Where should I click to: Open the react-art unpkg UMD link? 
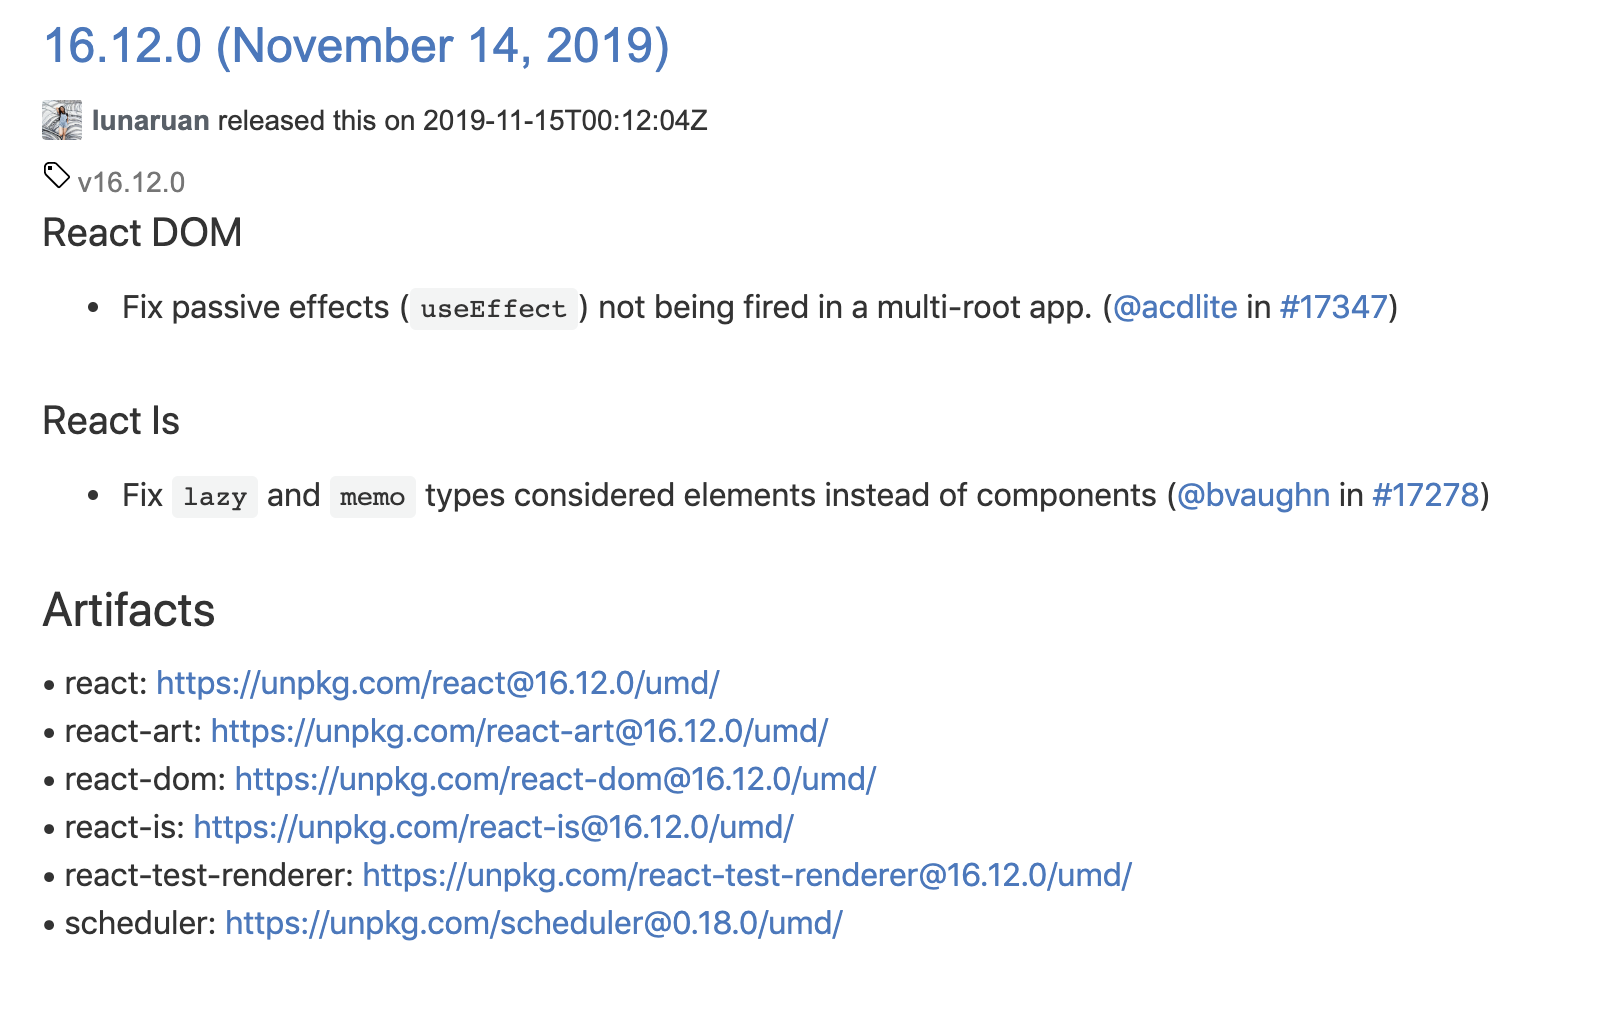click(x=519, y=731)
